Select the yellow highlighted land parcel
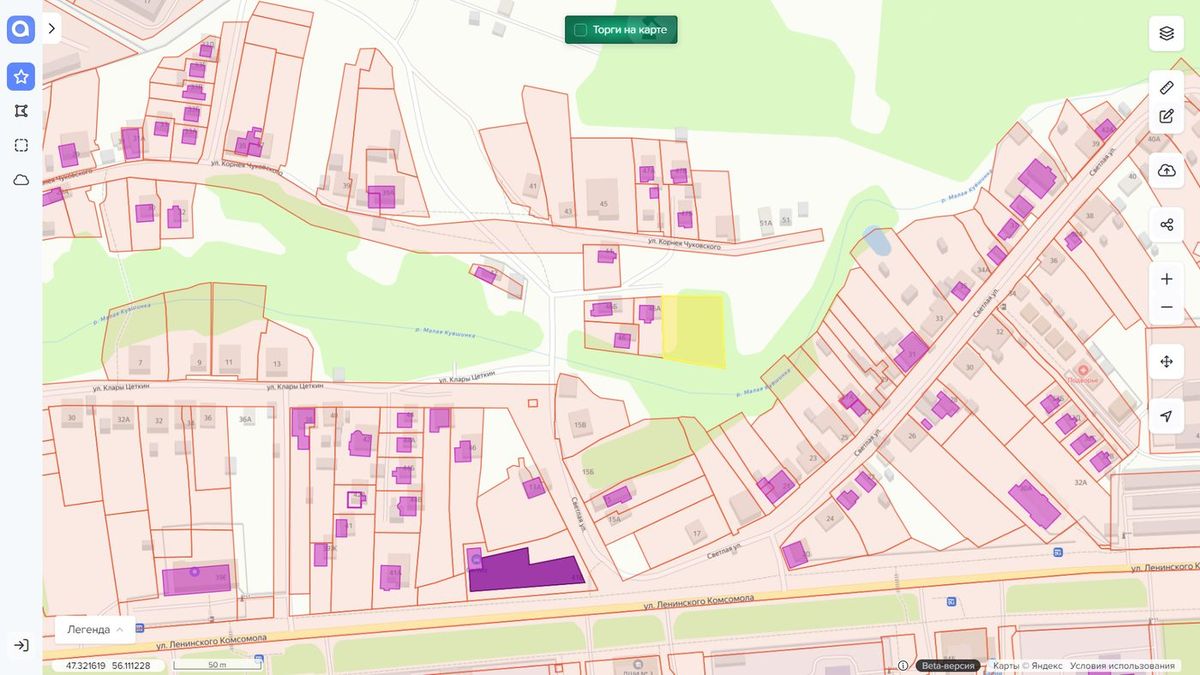Image resolution: width=1200 pixels, height=675 pixels. (x=694, y=330)
